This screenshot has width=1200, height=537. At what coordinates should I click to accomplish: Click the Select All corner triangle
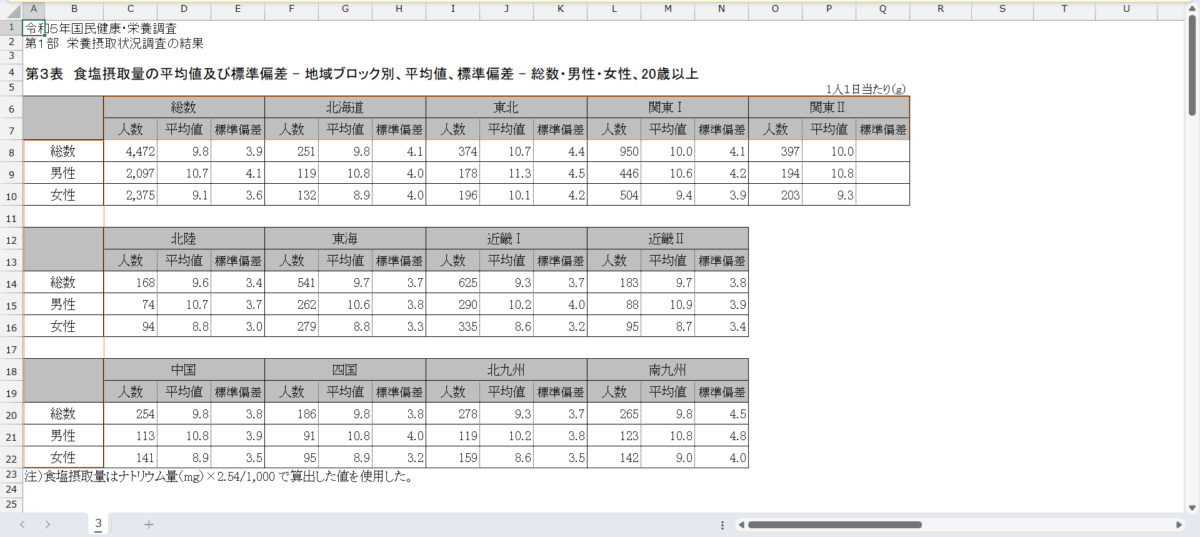pyautogui.click(x=11, y=9)
